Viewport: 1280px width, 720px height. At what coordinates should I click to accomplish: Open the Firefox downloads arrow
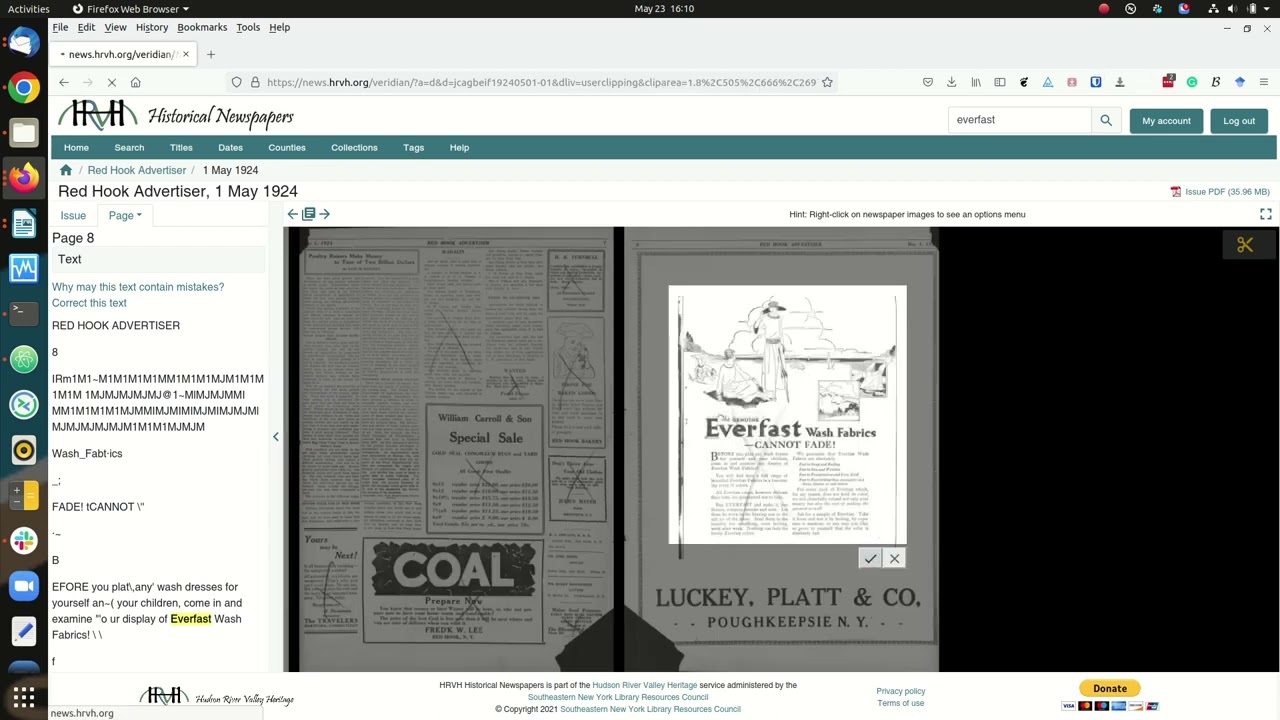951,82
